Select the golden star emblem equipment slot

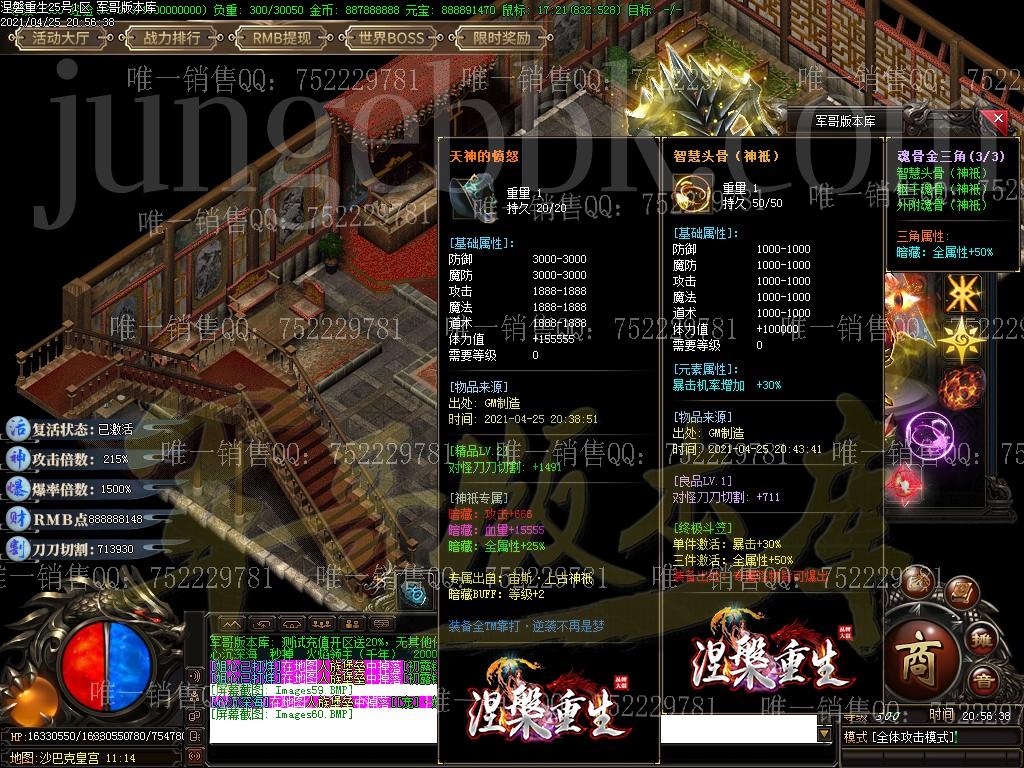click(963, 341)
